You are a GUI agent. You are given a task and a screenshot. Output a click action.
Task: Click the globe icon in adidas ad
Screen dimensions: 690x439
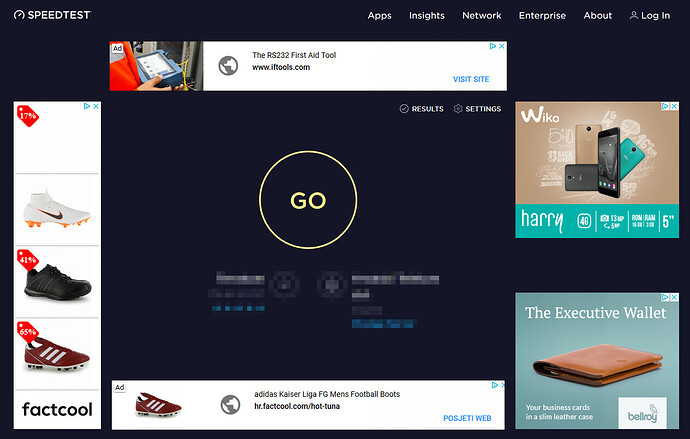click(232, 405)
